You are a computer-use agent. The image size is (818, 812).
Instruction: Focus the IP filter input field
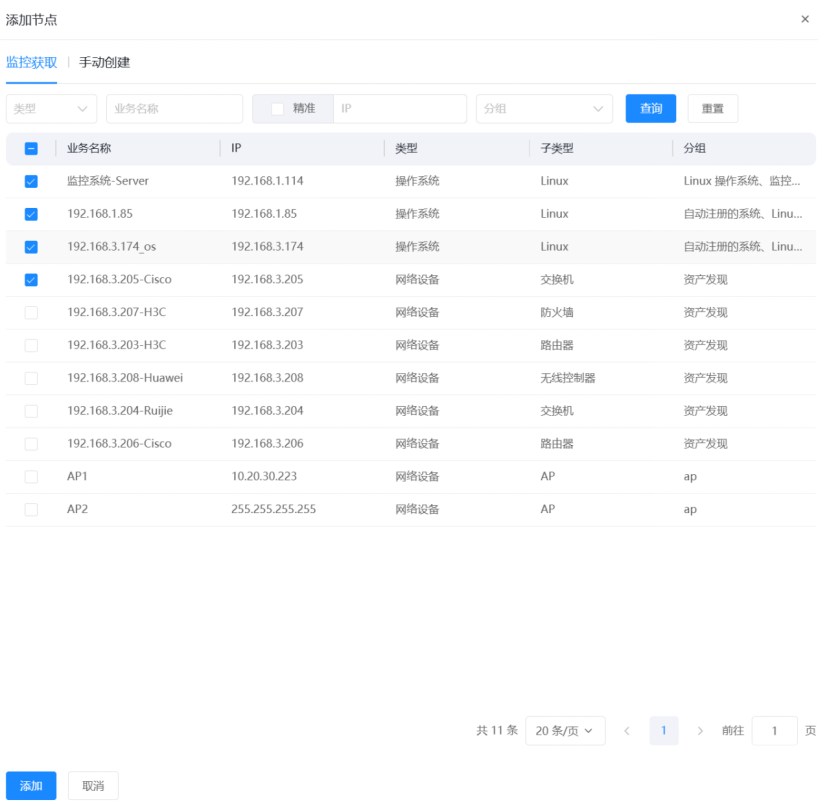tap(400, 109)
